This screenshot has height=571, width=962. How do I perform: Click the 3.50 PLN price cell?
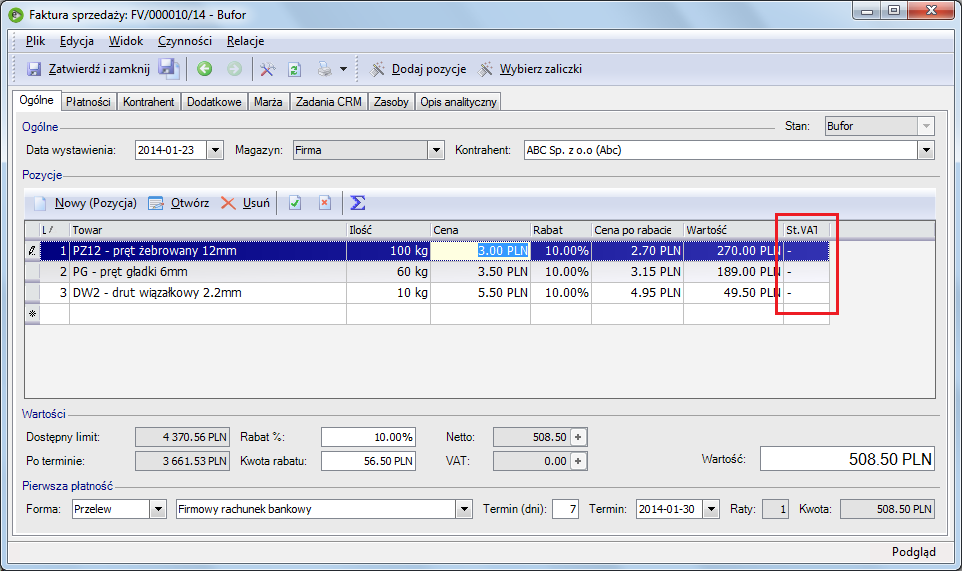pyautogui.click(x=480, y=272)
